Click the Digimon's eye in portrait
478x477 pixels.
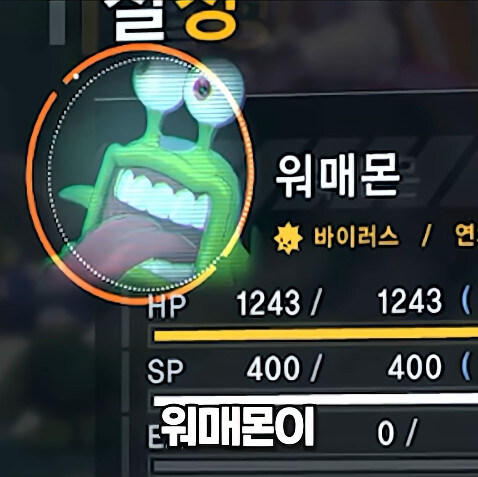pos(202,89)
